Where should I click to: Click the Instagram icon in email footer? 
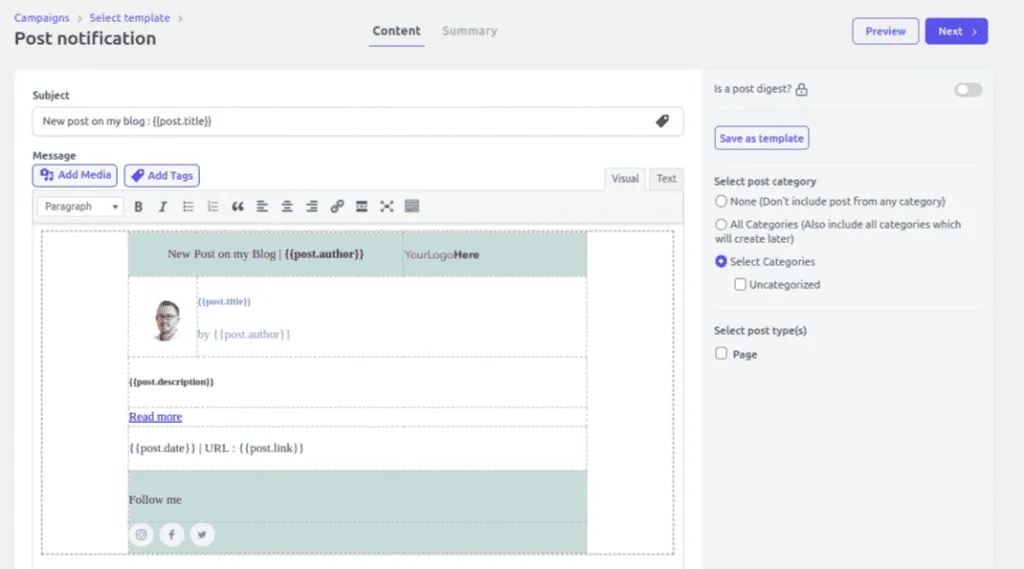coord(141,534)
